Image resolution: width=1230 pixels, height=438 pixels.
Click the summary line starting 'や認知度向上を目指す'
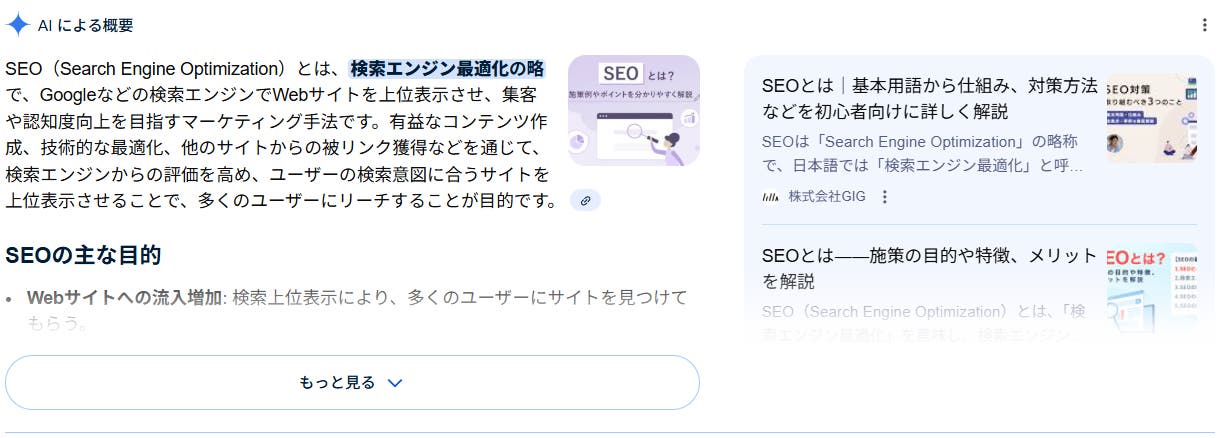click(x=280, y=121)
